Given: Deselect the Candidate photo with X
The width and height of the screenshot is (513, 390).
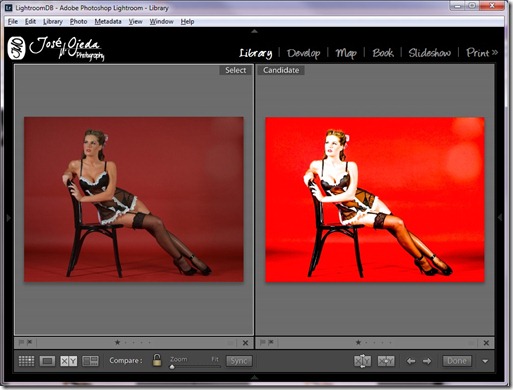Looking at the screenshot, I should [x=486, y=343].
